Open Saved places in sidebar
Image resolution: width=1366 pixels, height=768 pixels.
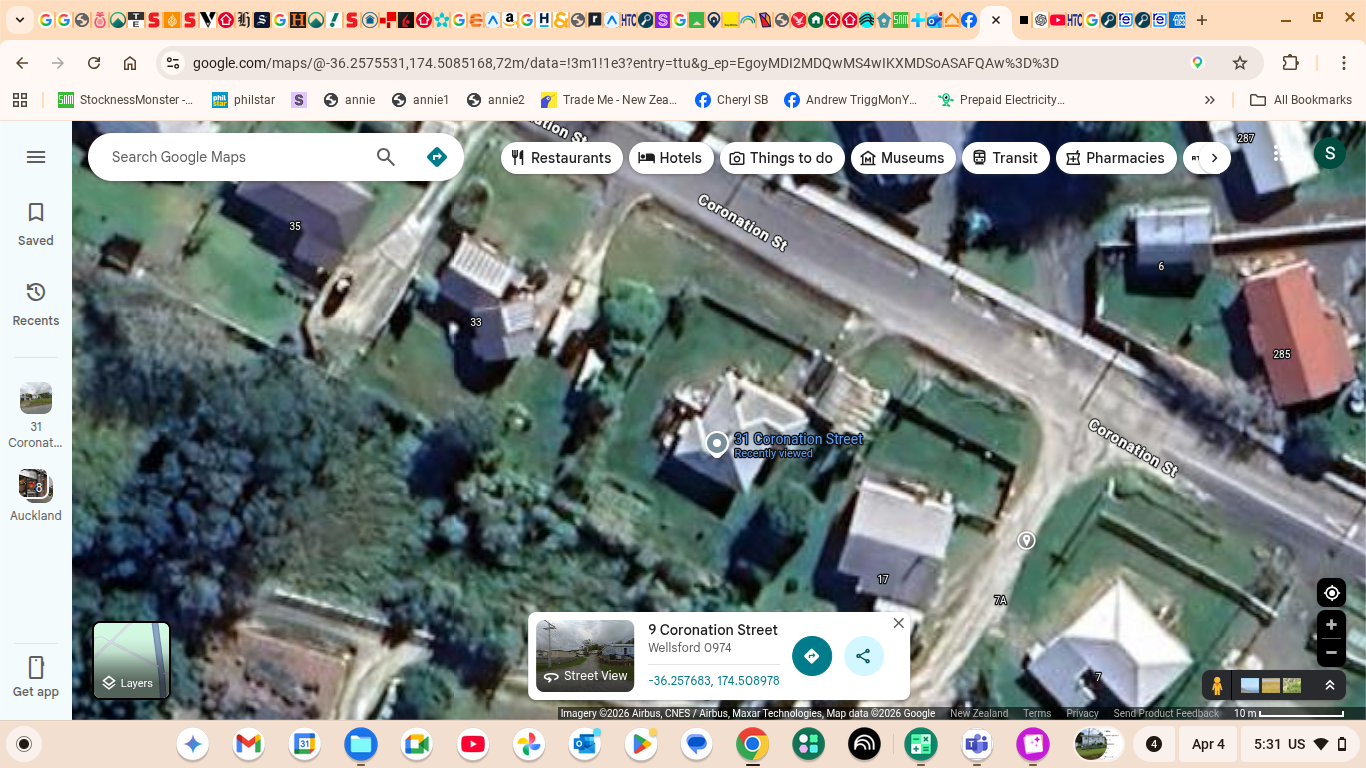point(36,223)
